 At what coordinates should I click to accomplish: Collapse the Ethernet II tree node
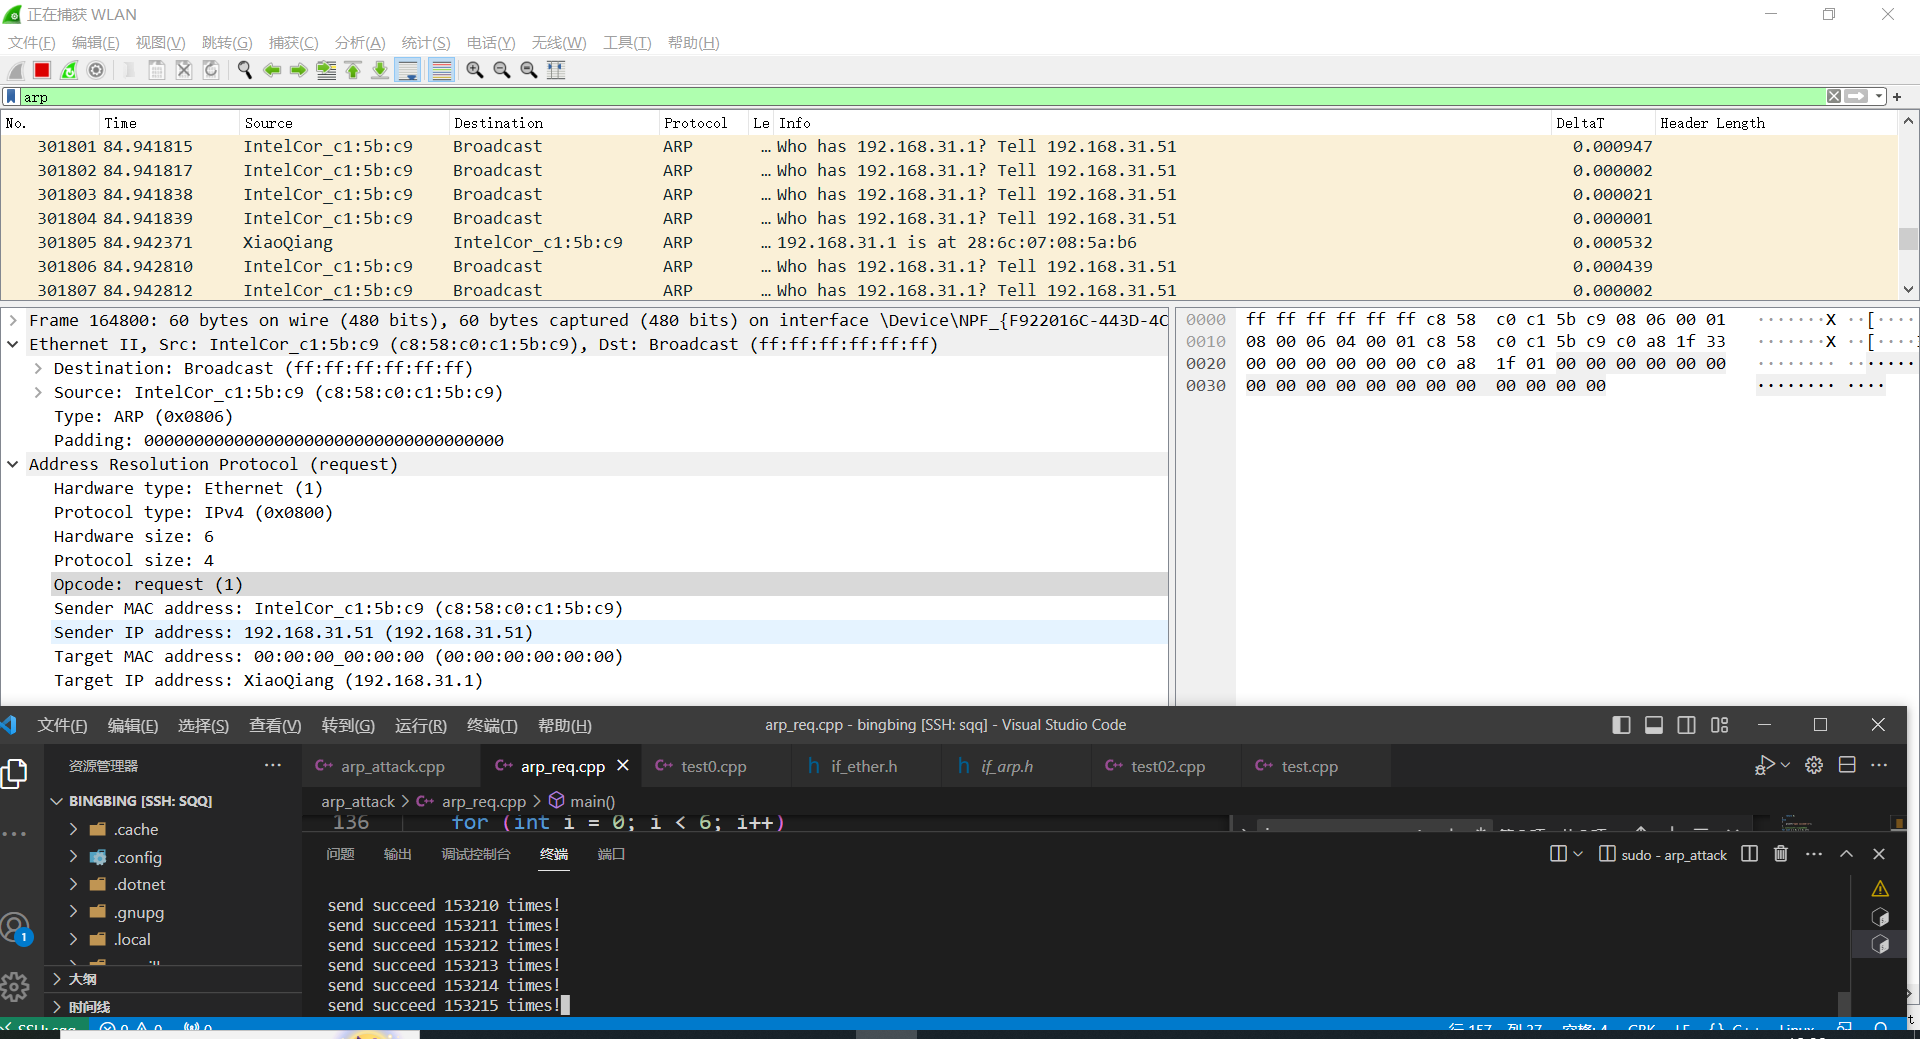(13, 345)
